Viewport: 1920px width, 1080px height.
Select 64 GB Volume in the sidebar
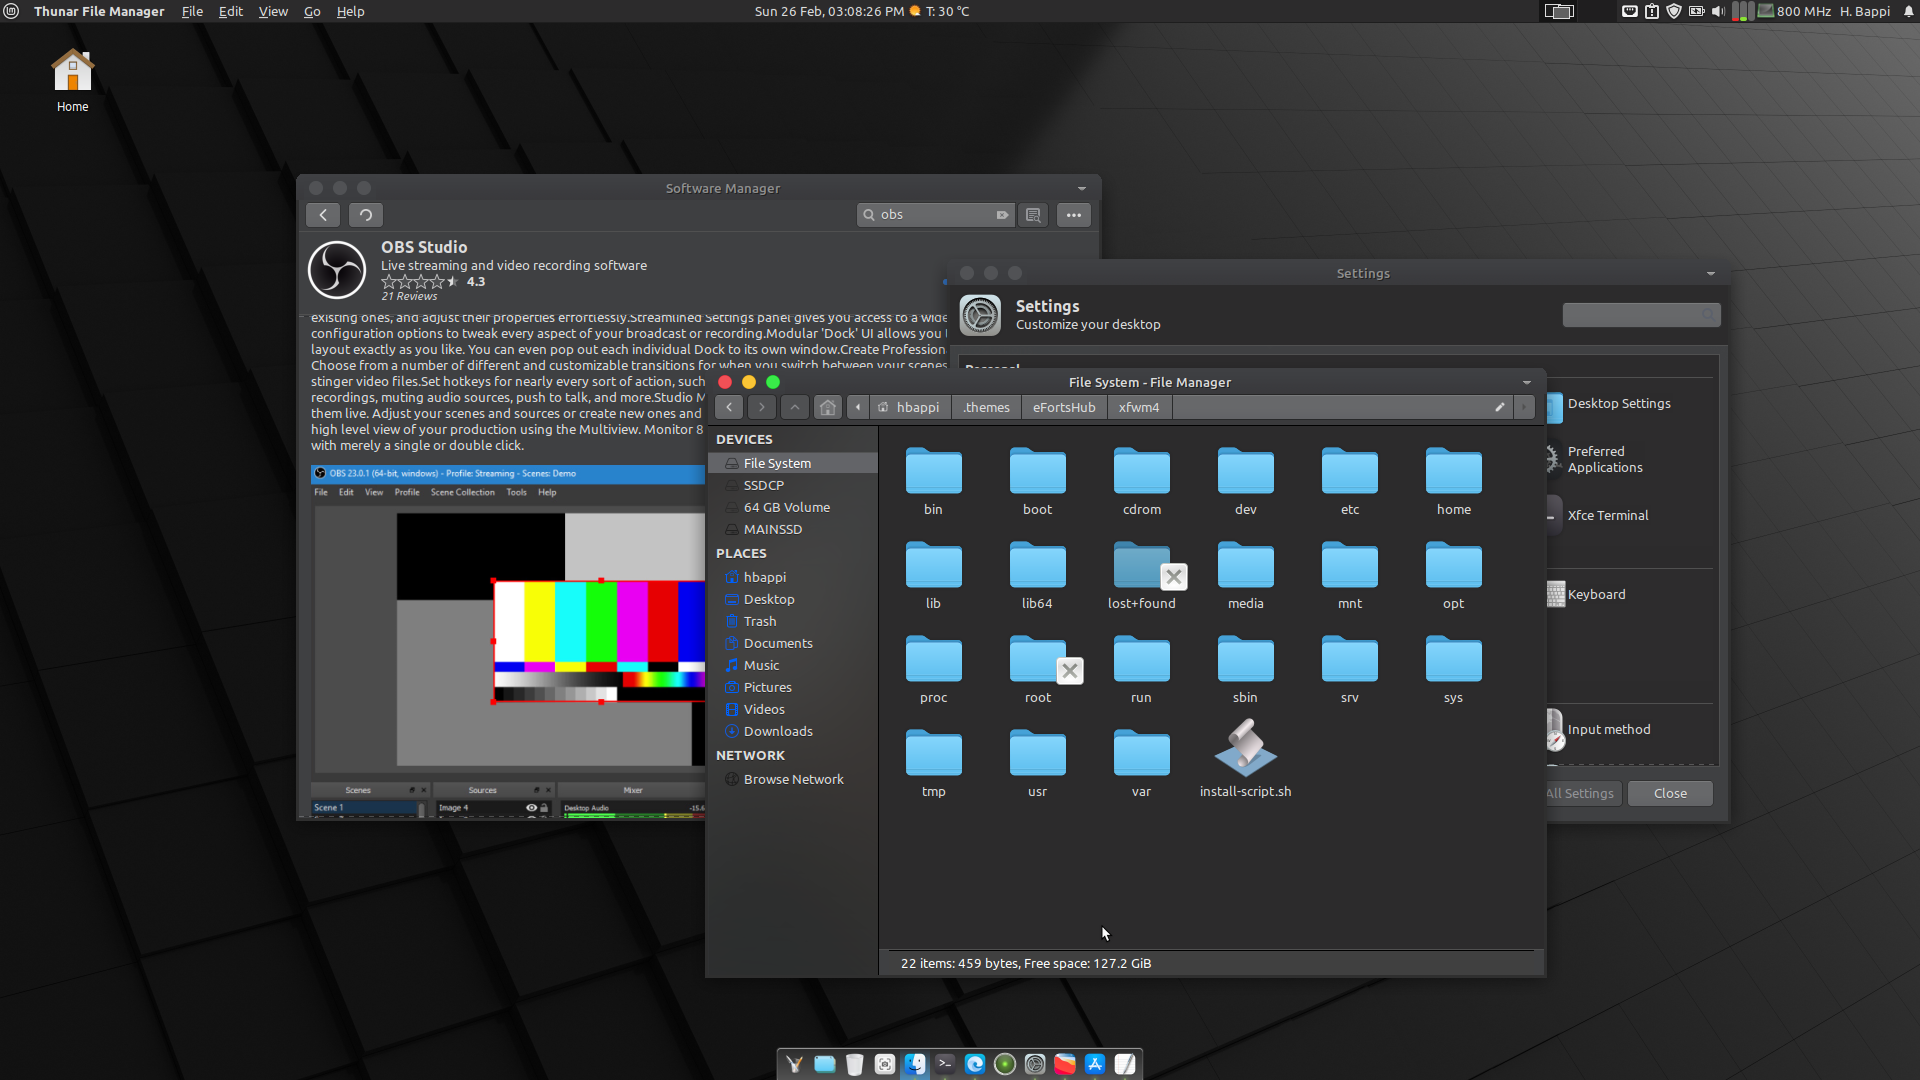tap(786, 507)
